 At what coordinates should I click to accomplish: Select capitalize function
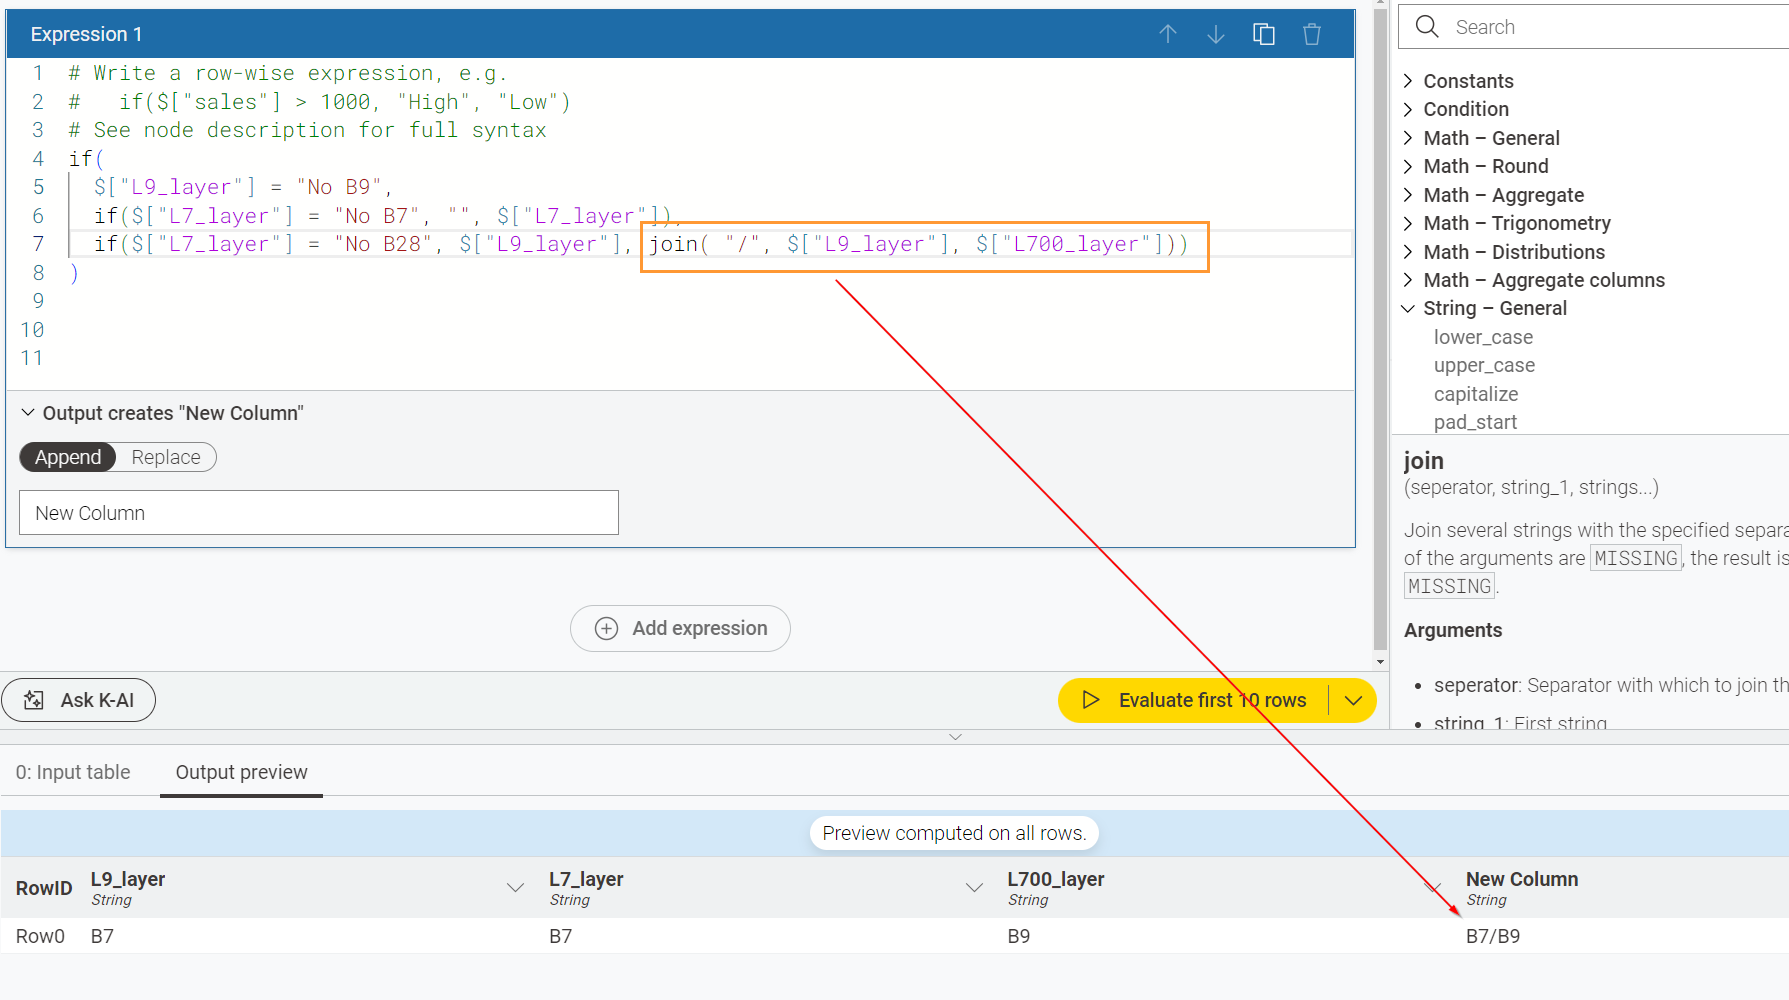(x=1476, y=394)
